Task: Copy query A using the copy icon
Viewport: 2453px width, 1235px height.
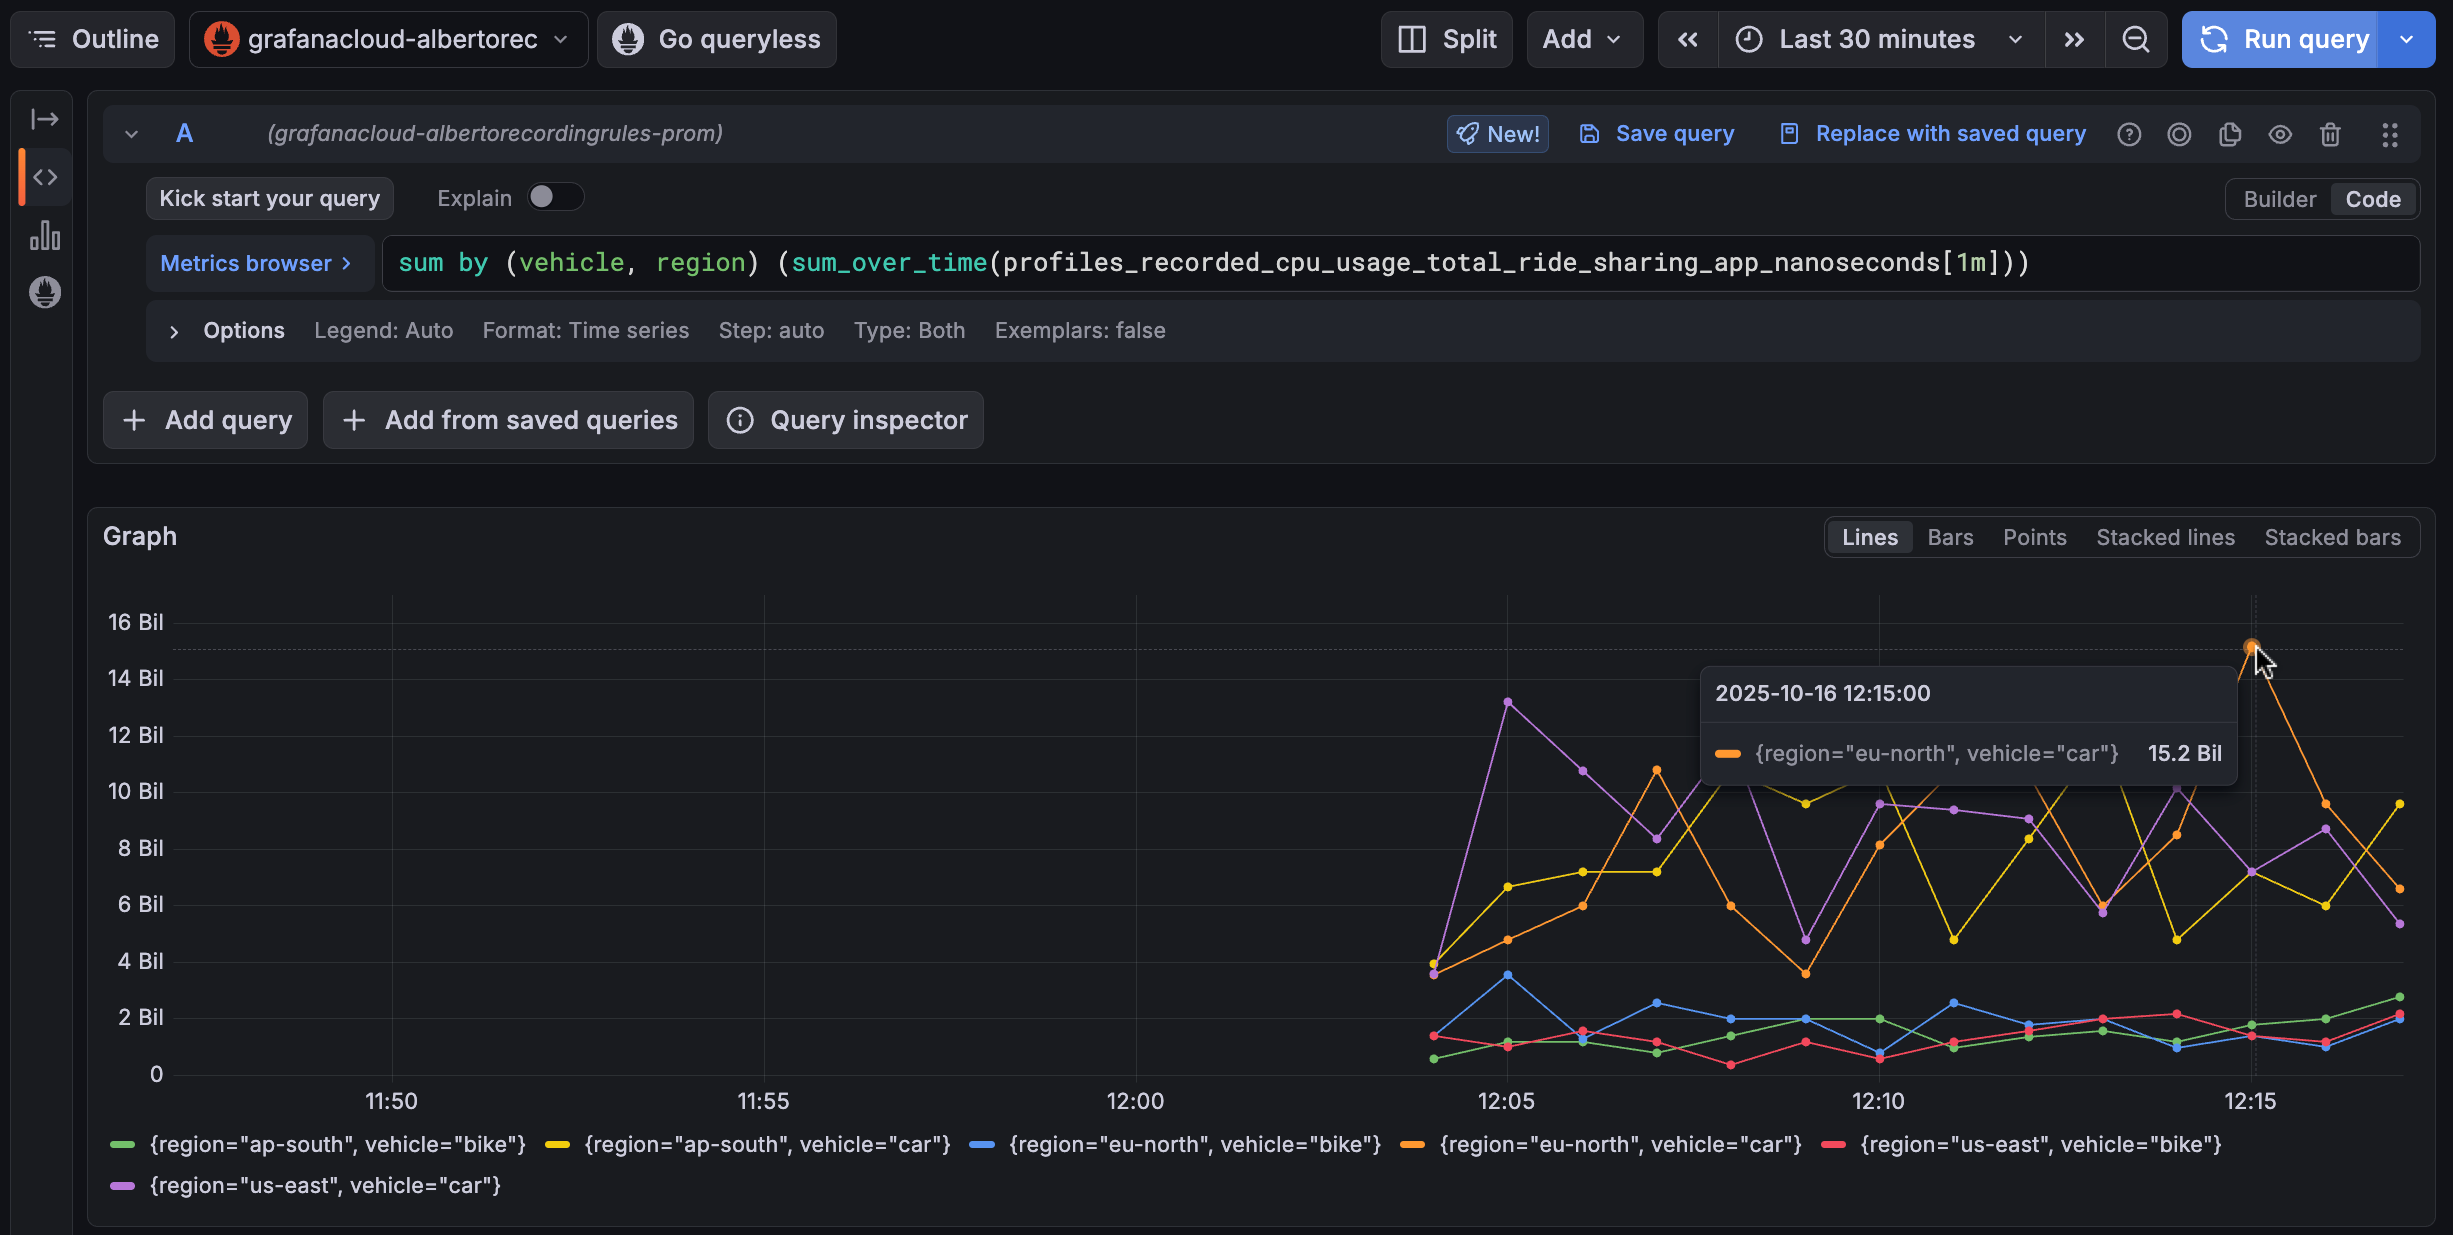Action: tap(2230, 133)
